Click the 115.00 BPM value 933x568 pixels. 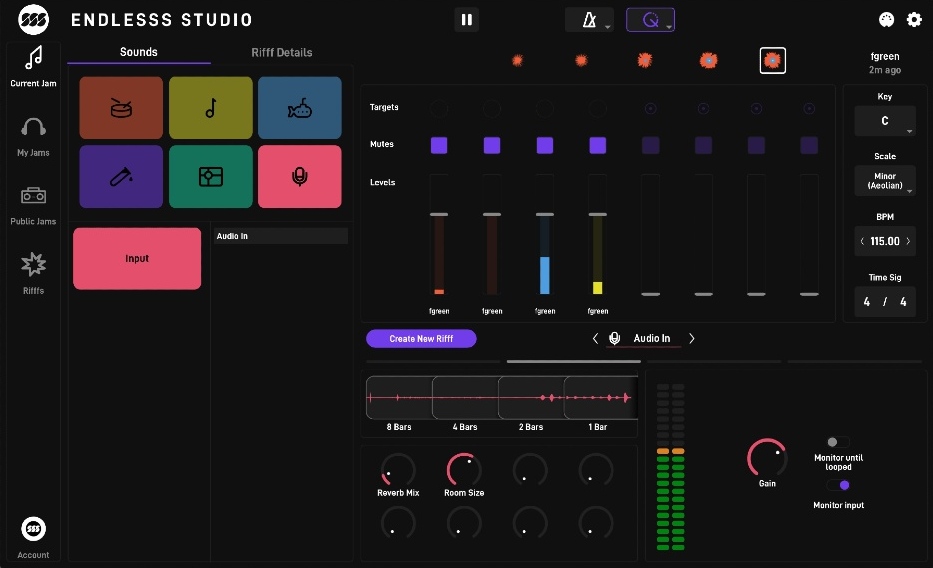point(885,241)
